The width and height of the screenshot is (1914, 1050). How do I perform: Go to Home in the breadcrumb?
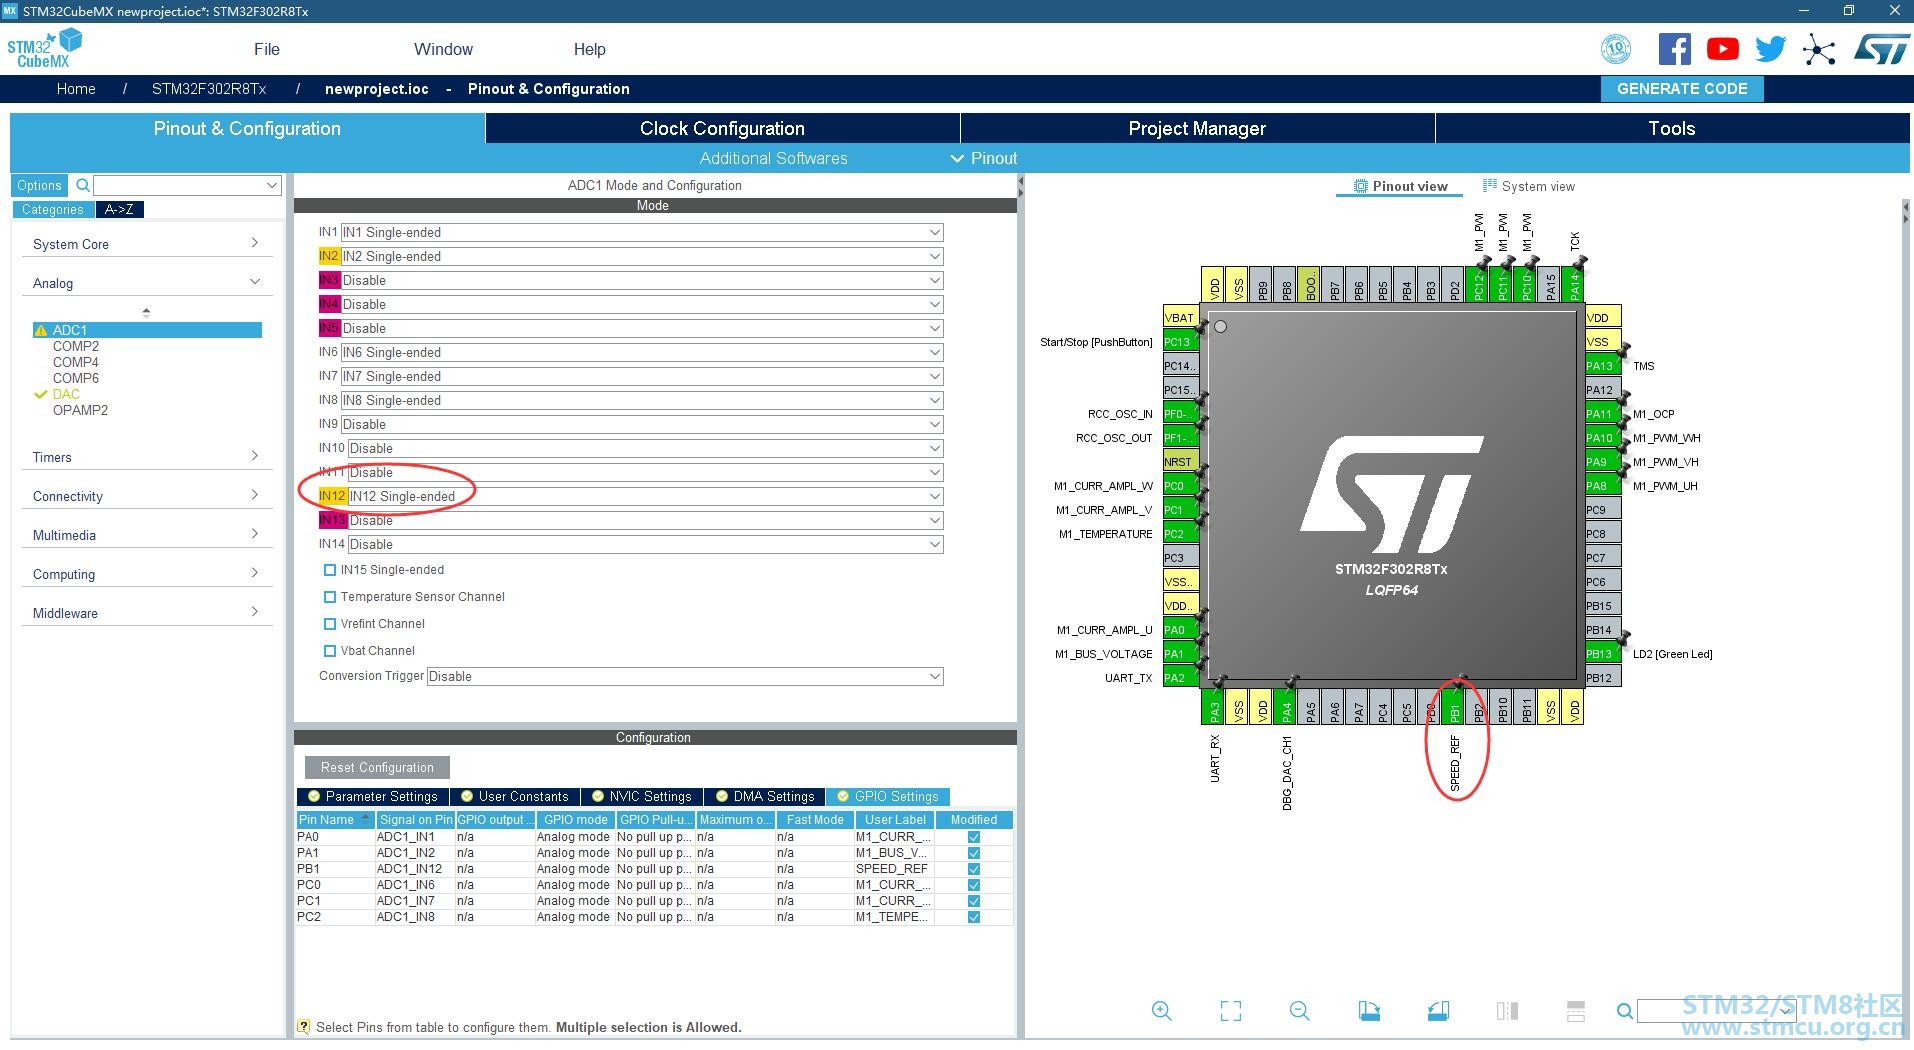(76, 89)
